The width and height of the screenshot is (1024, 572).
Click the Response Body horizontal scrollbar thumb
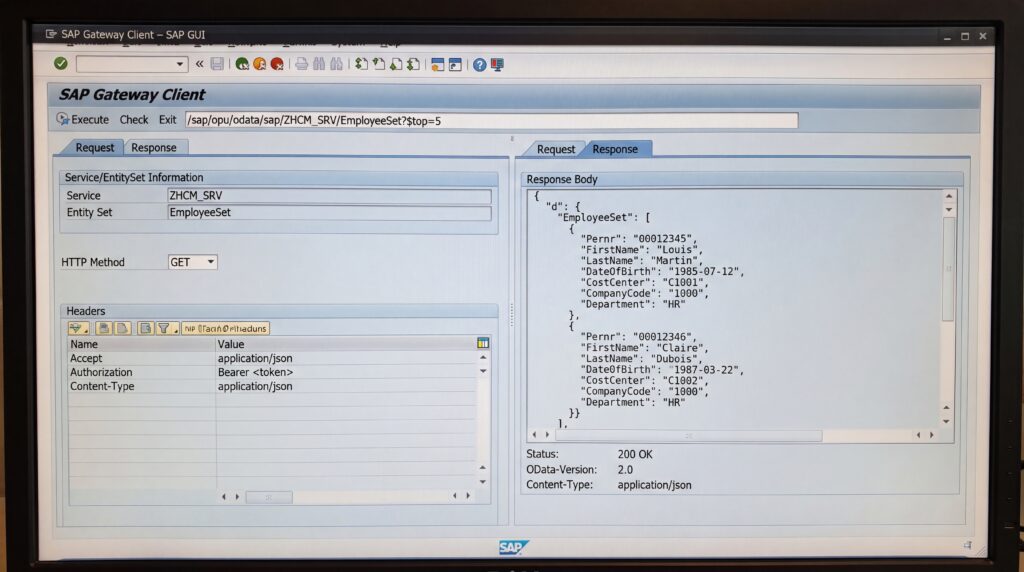(x=688, y=435)
